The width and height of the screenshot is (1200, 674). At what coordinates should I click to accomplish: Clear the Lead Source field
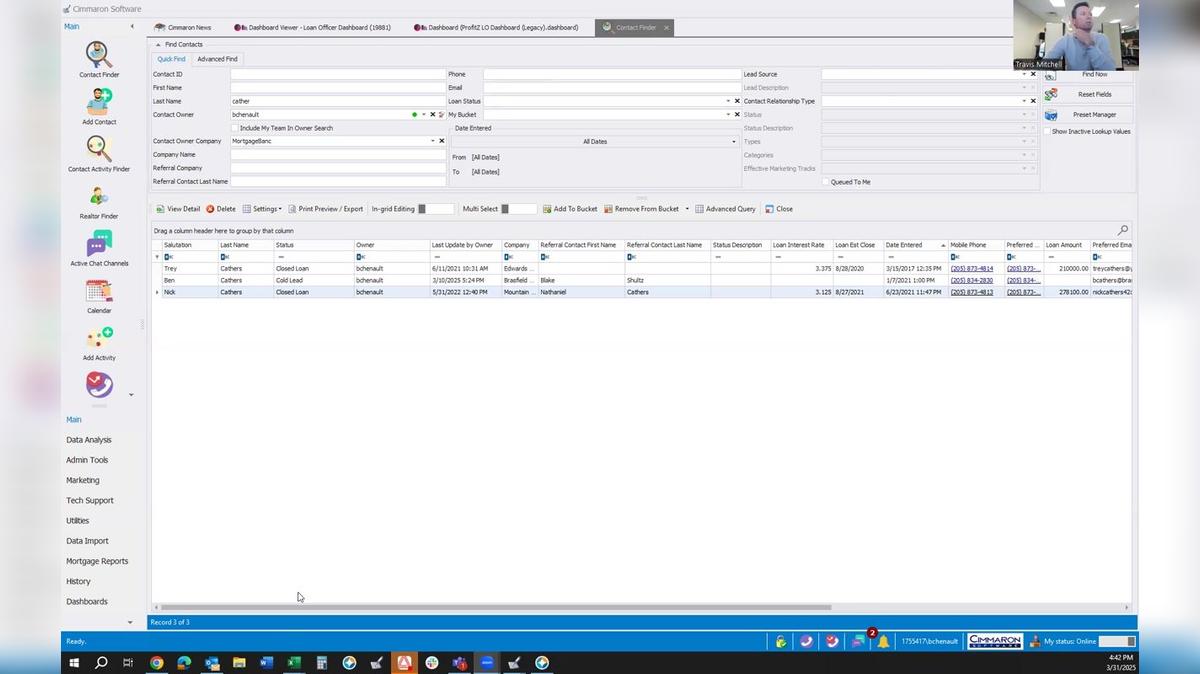tap(1033, 74)
